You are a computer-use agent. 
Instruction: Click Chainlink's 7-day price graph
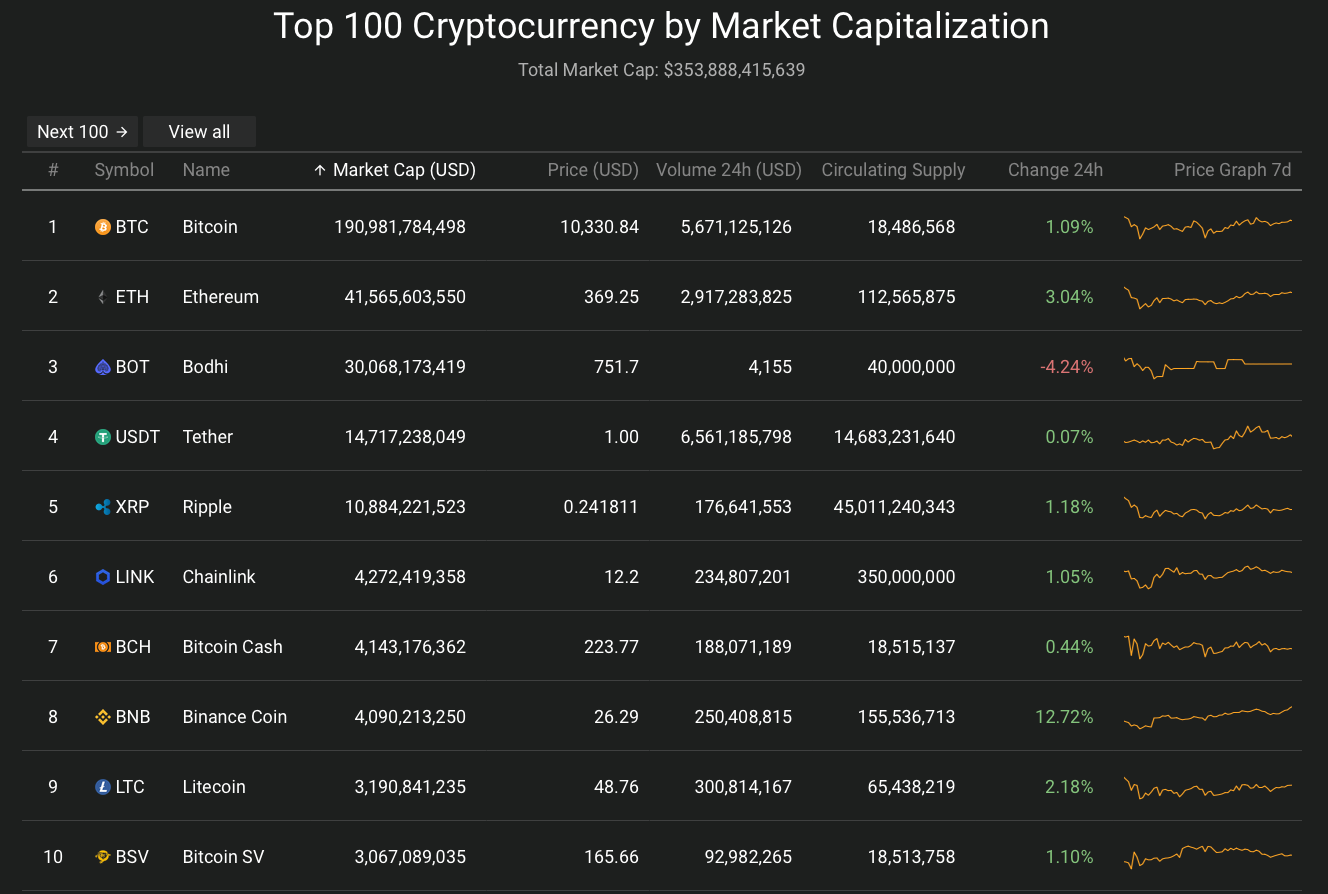click(1208, 577)
